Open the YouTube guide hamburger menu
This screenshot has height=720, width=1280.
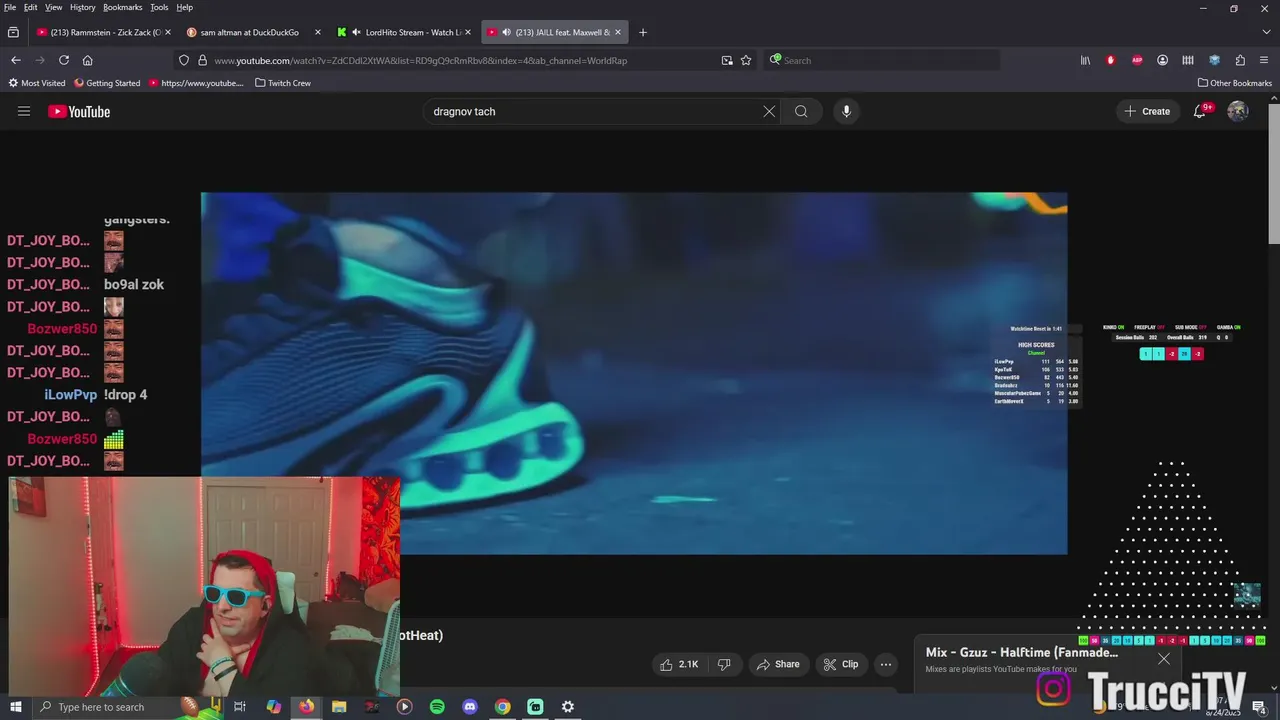(x=24, y=111)
